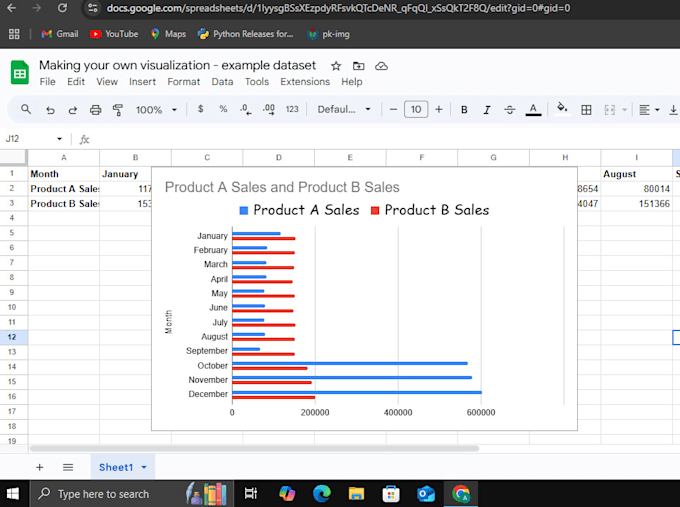This screenshot has width=680, height=507.
Task: Open the Extensions menu
Action: (305, 82)
